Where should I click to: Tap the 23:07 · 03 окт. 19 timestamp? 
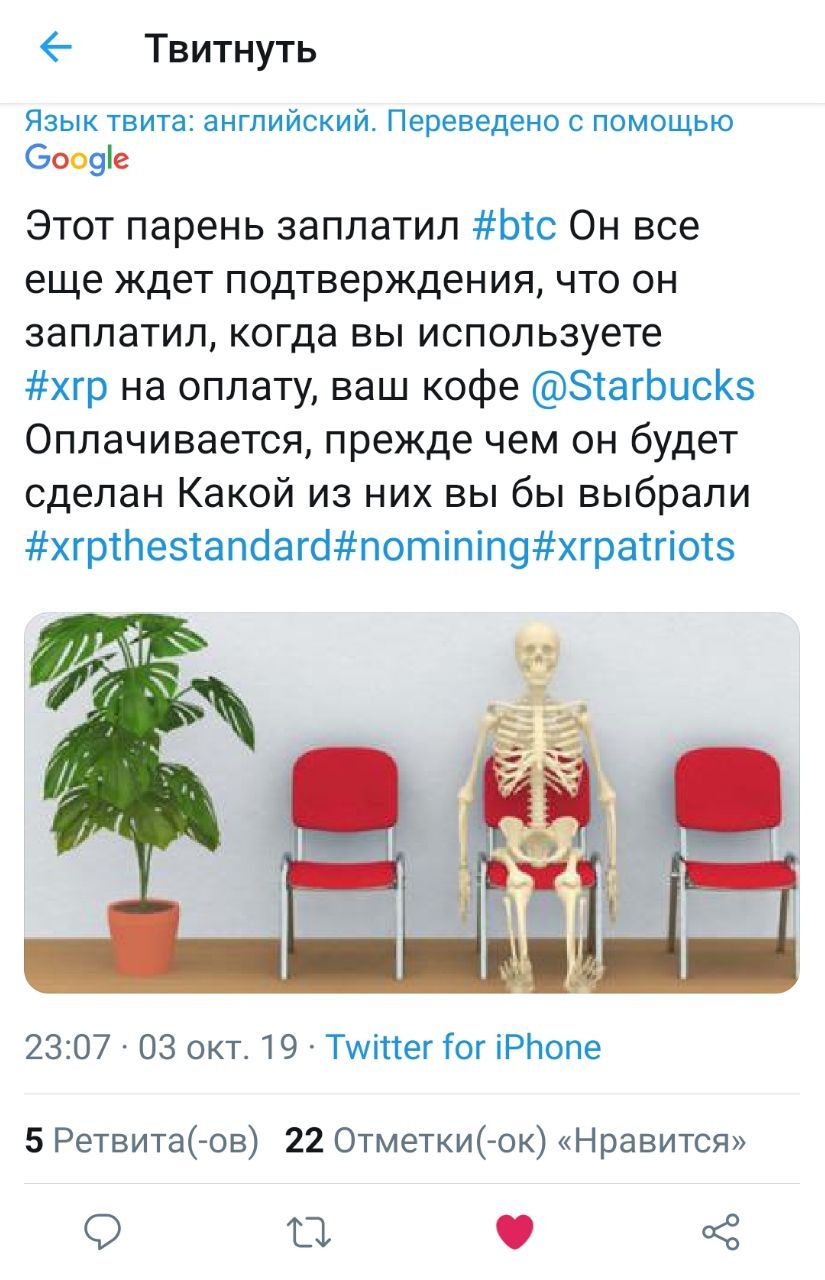tap(161, 1047)
